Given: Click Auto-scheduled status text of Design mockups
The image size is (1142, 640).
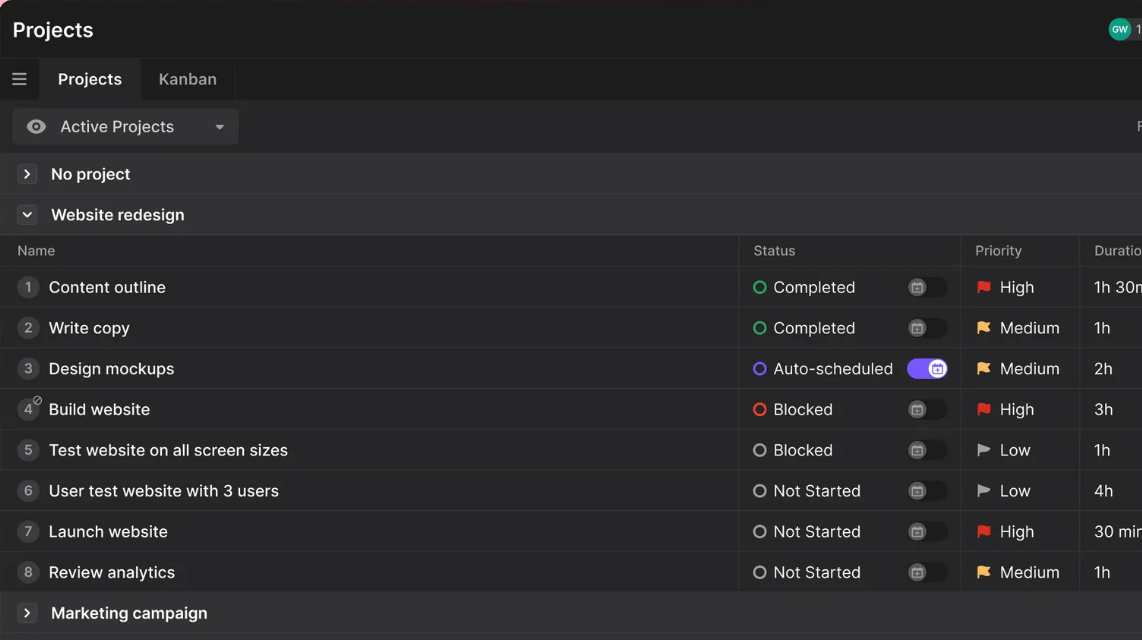Looking at the screenshot, I should pos(832,369).
